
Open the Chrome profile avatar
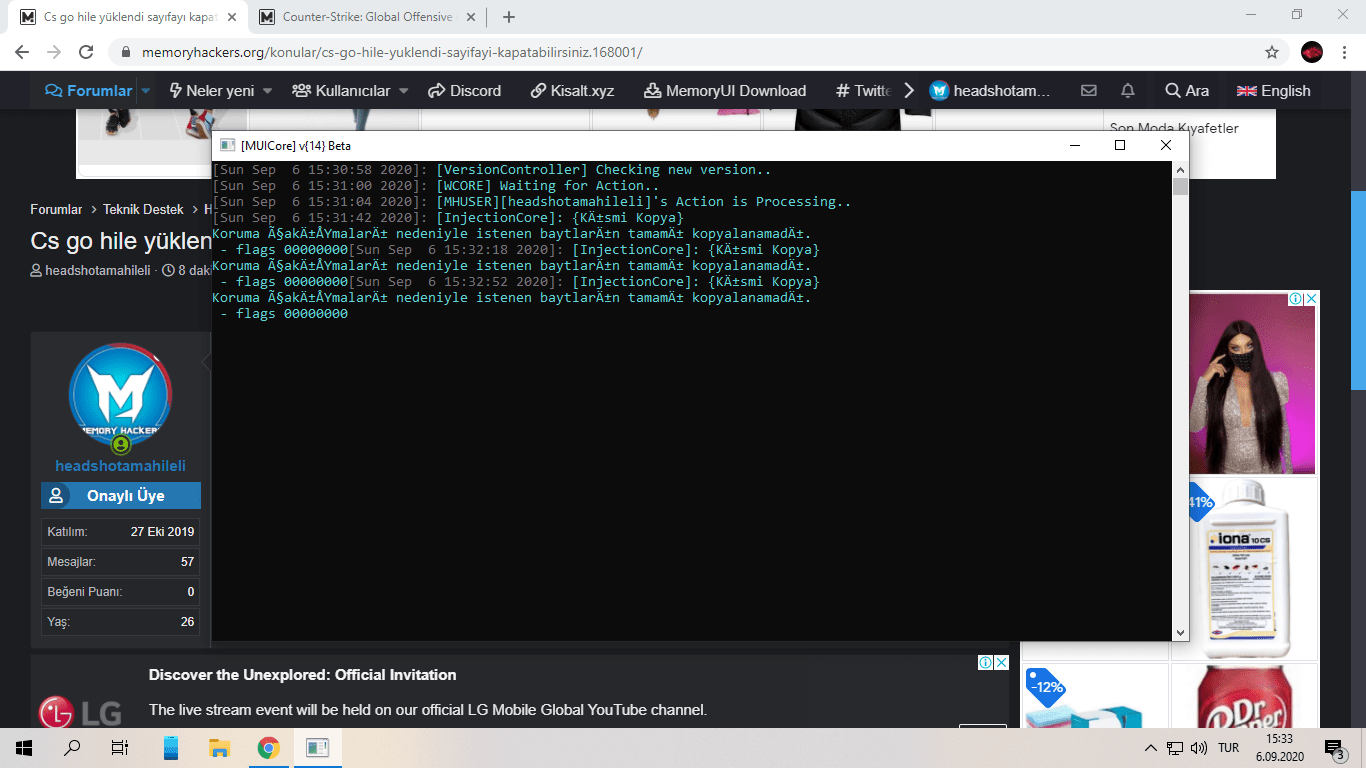coord(1312,52)
